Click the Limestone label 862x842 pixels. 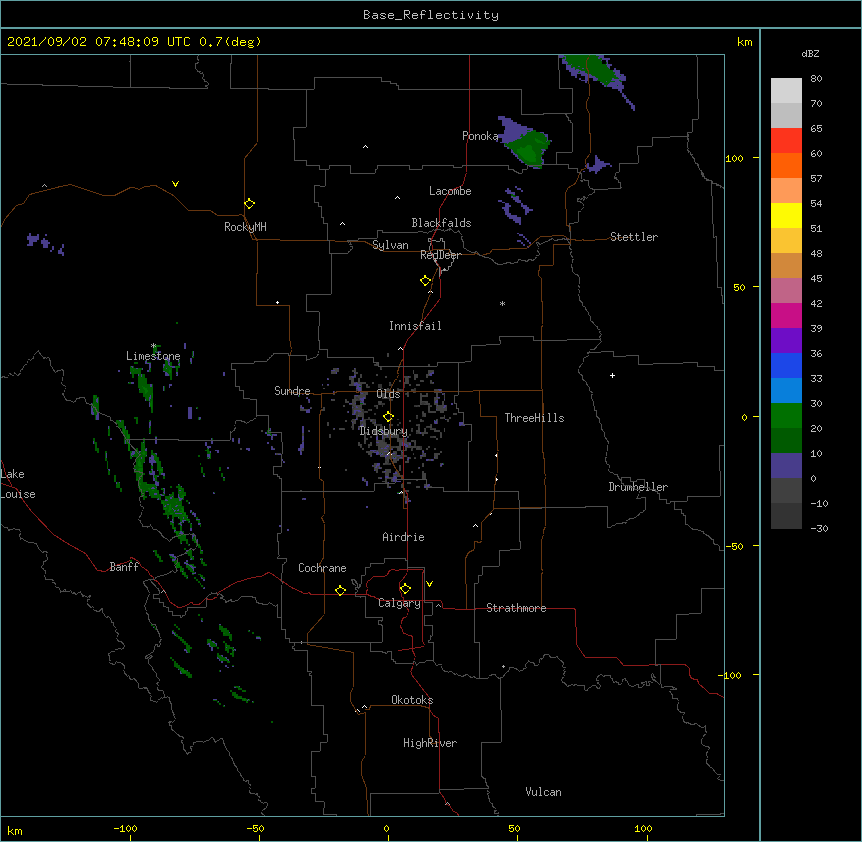[x=153, y=356]
